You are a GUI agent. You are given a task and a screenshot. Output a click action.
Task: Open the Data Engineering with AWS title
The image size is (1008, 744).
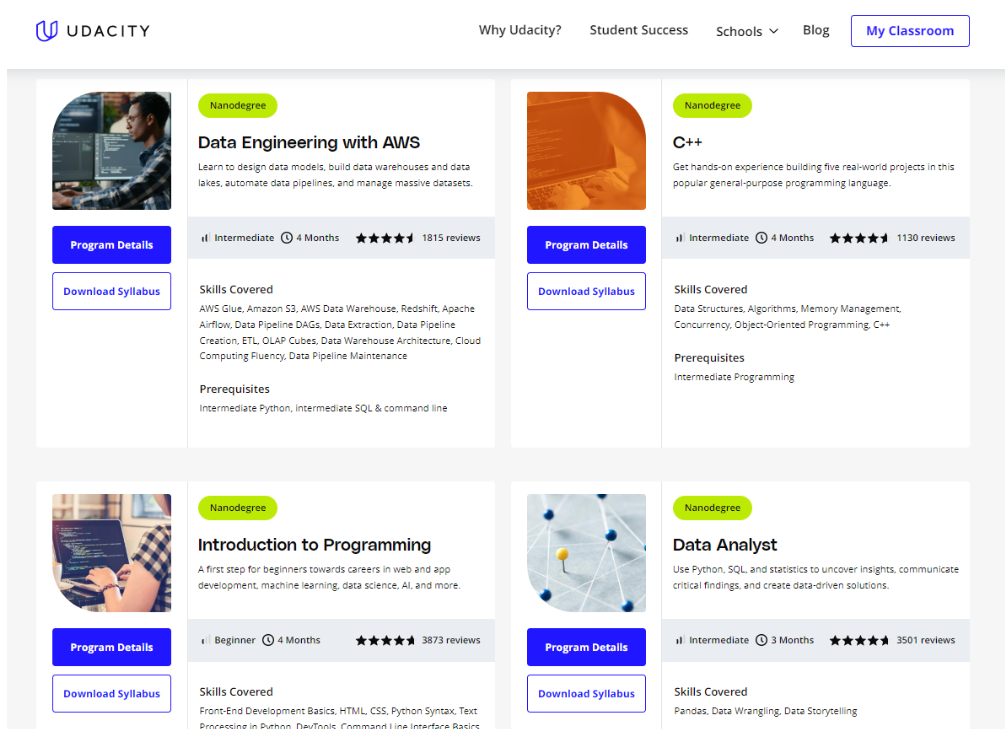(x=309, y=142)
